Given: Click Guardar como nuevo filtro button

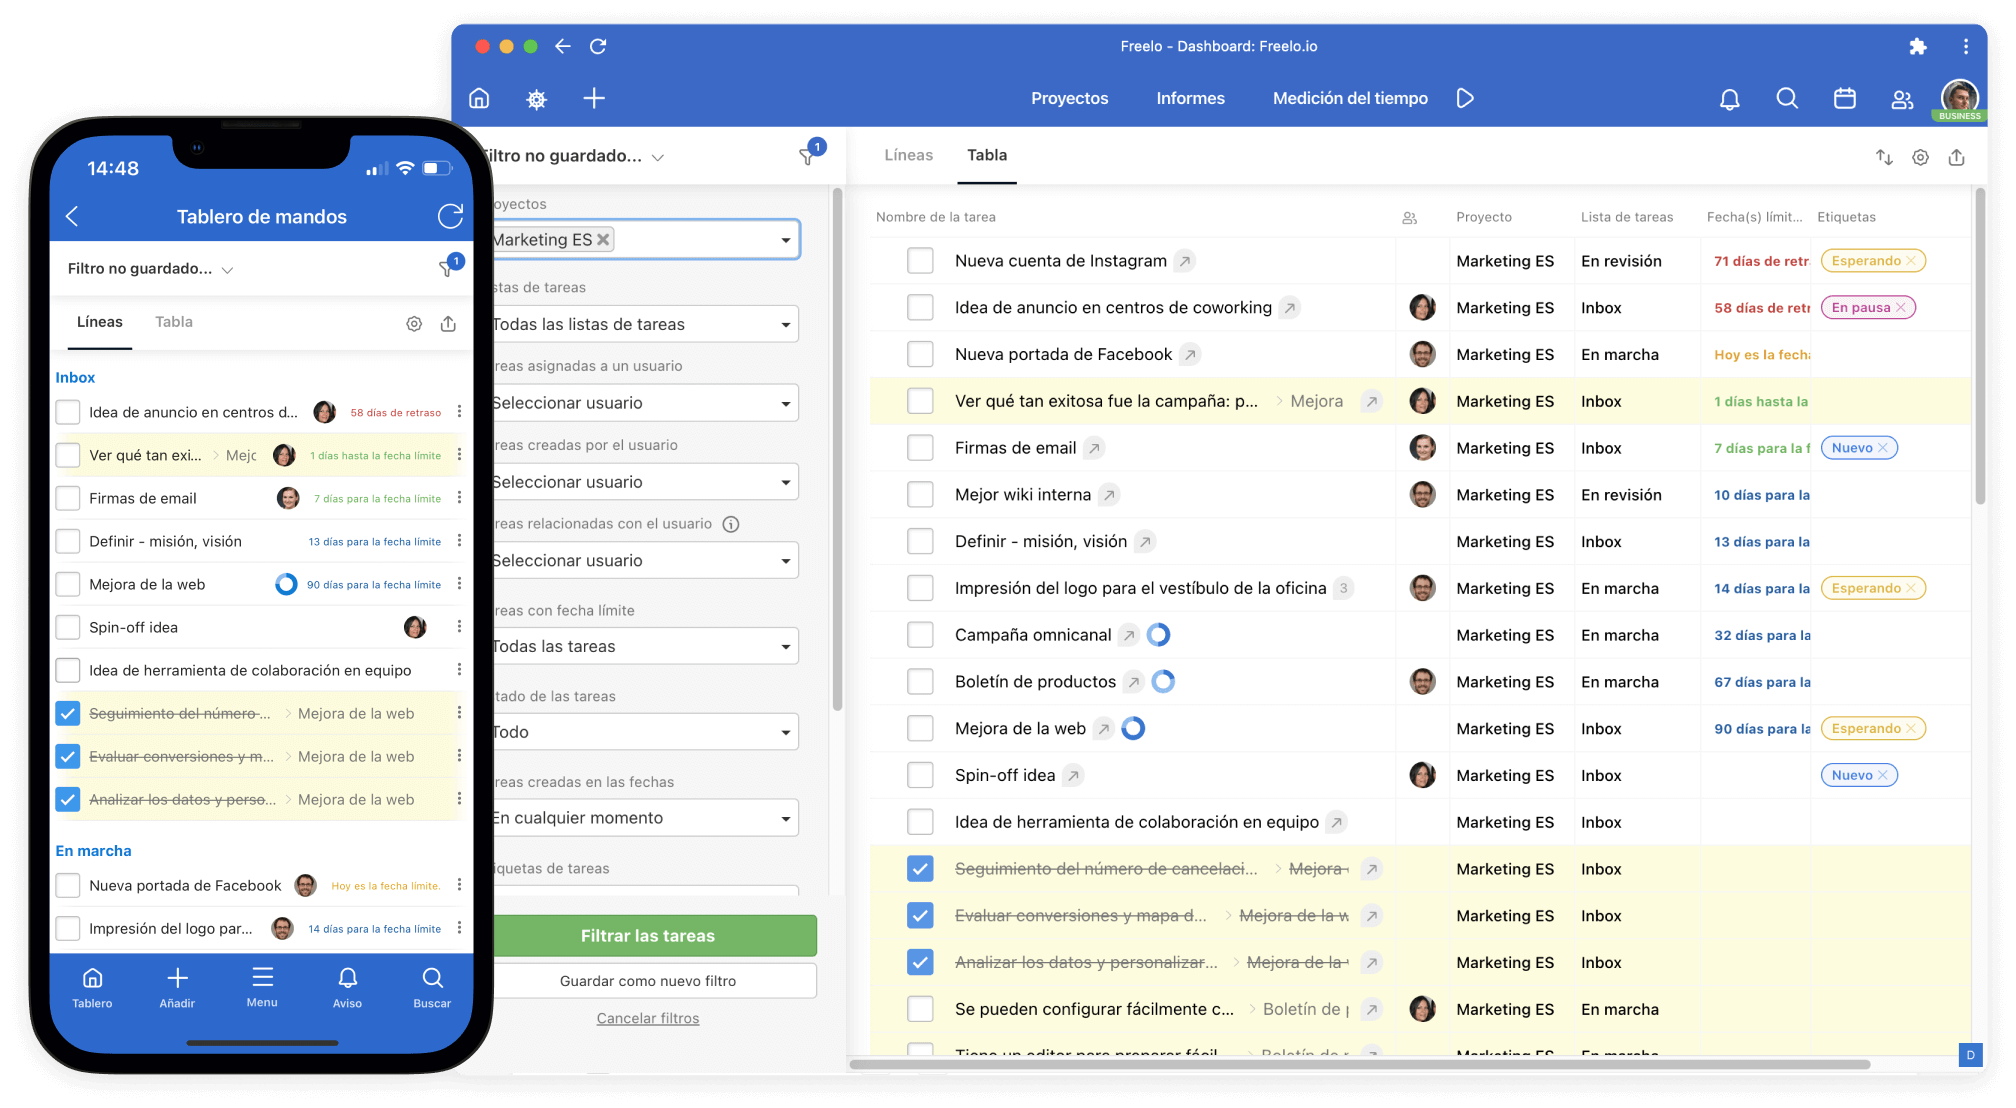Looking at the screenshot, I should pyautogui.click(x=653, y=981).
